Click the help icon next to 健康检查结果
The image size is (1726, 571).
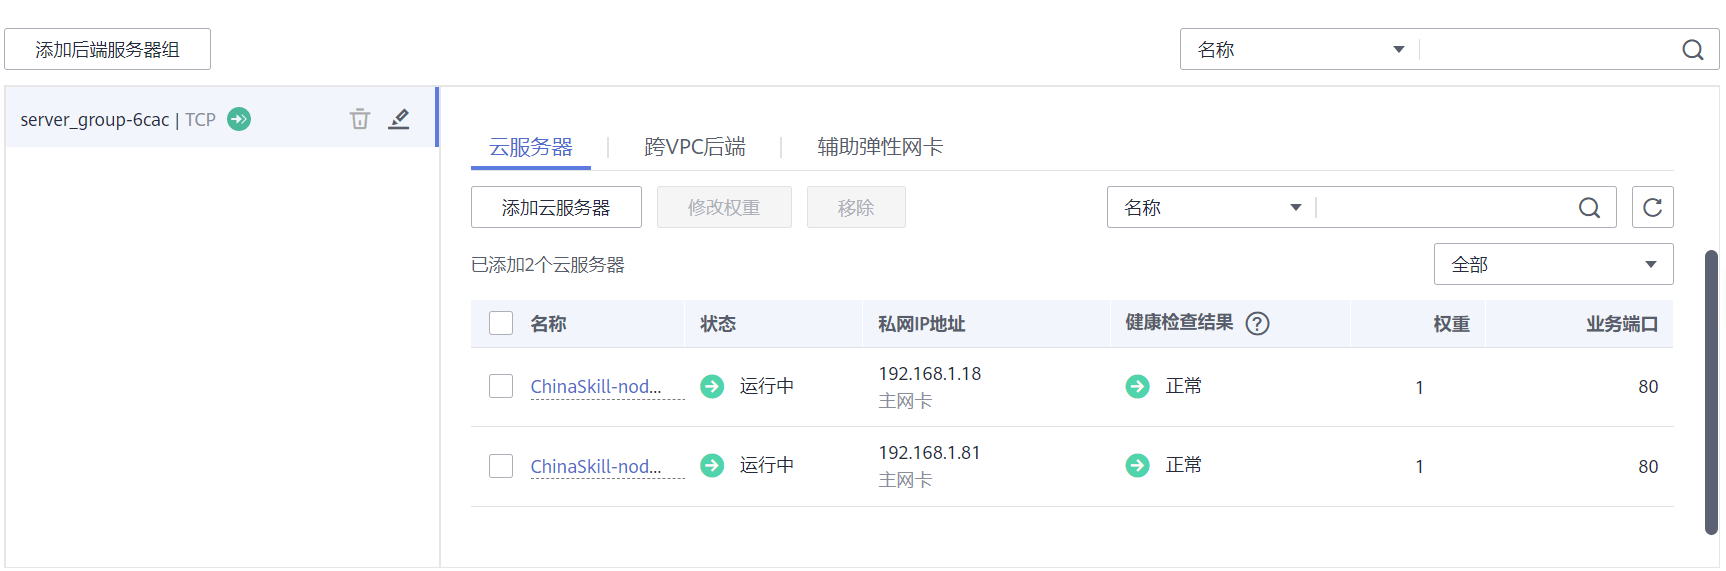click(1257, 323)
